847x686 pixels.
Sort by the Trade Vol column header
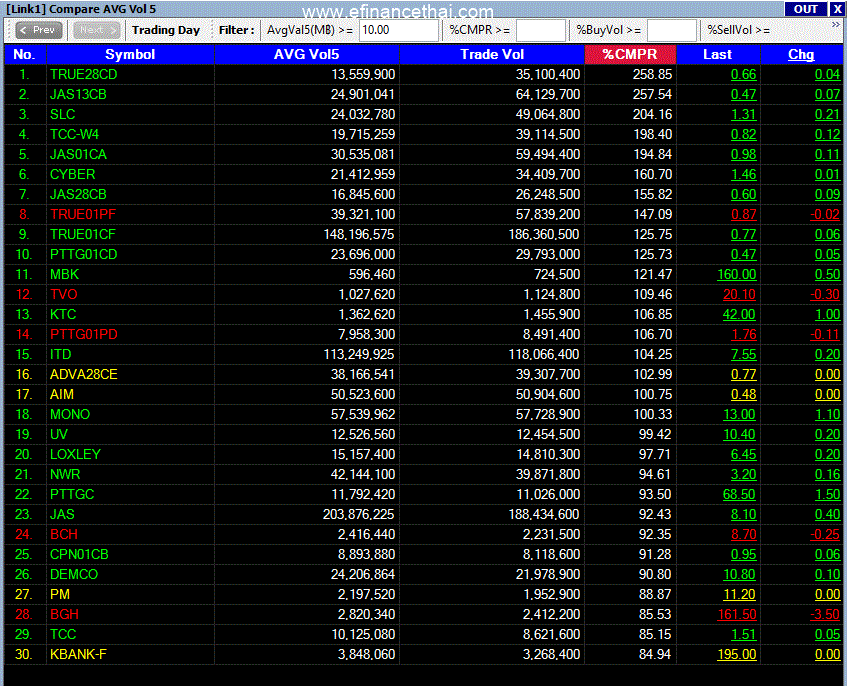point(492,55)
